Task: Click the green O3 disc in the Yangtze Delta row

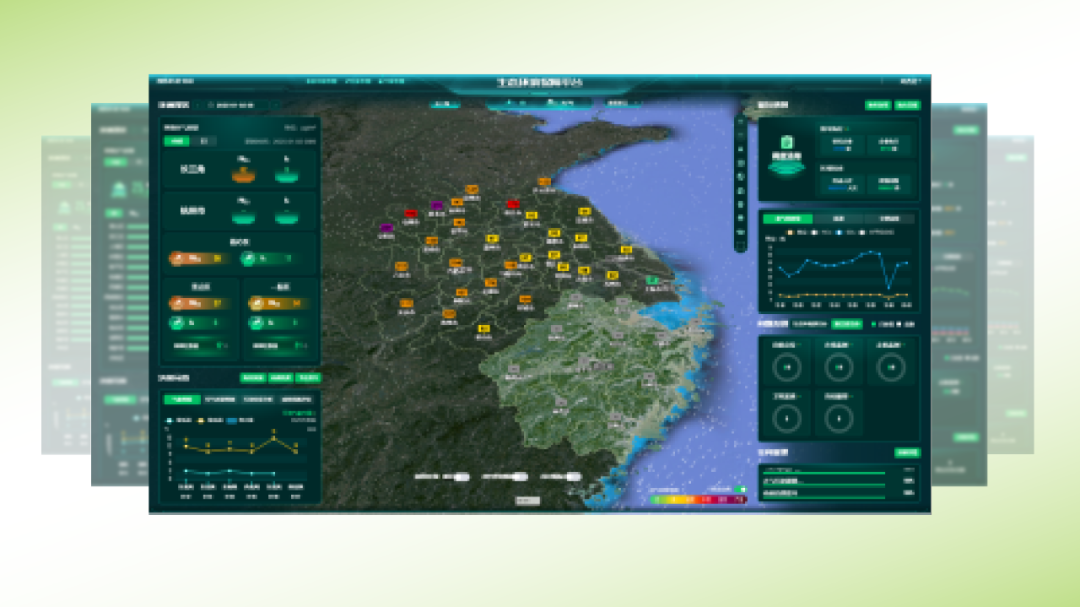Action: point(286,175)
